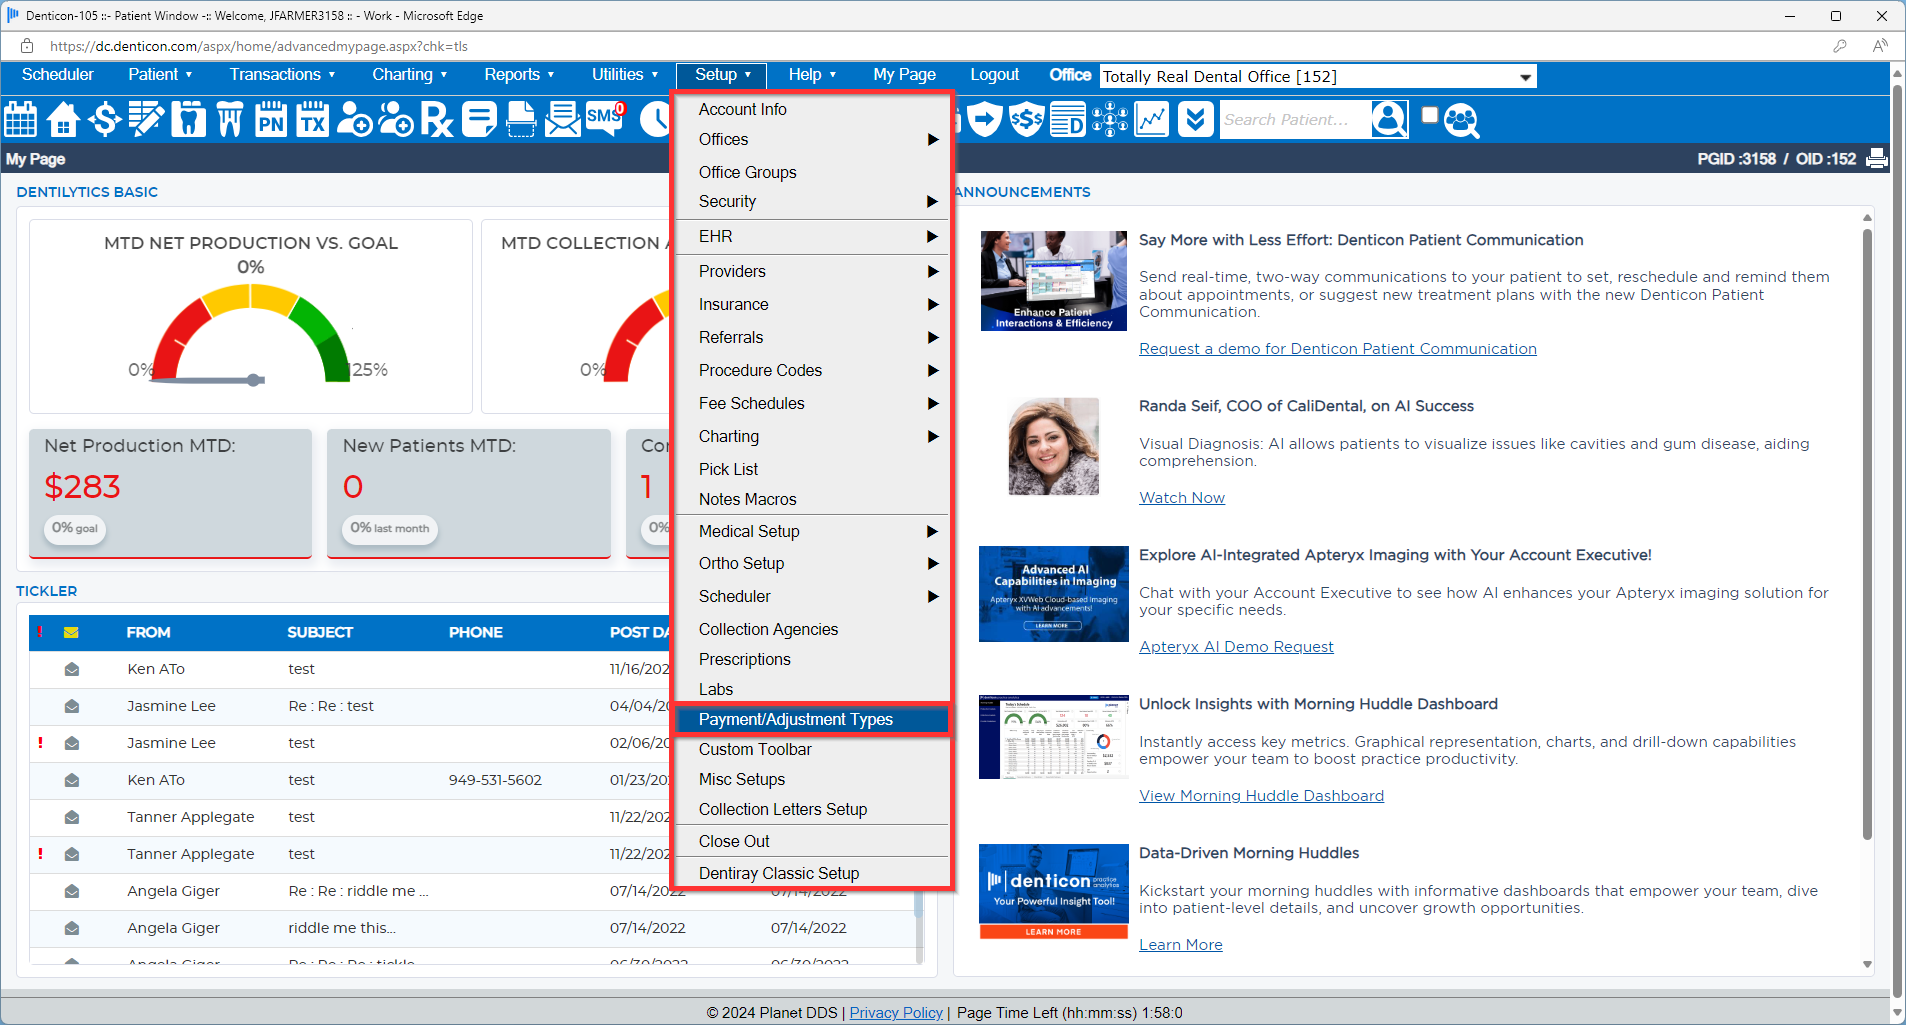Viewport: 1906px width, 1025px height.
Task: Open the TX treatment plan icon
Action: [313, 120]
